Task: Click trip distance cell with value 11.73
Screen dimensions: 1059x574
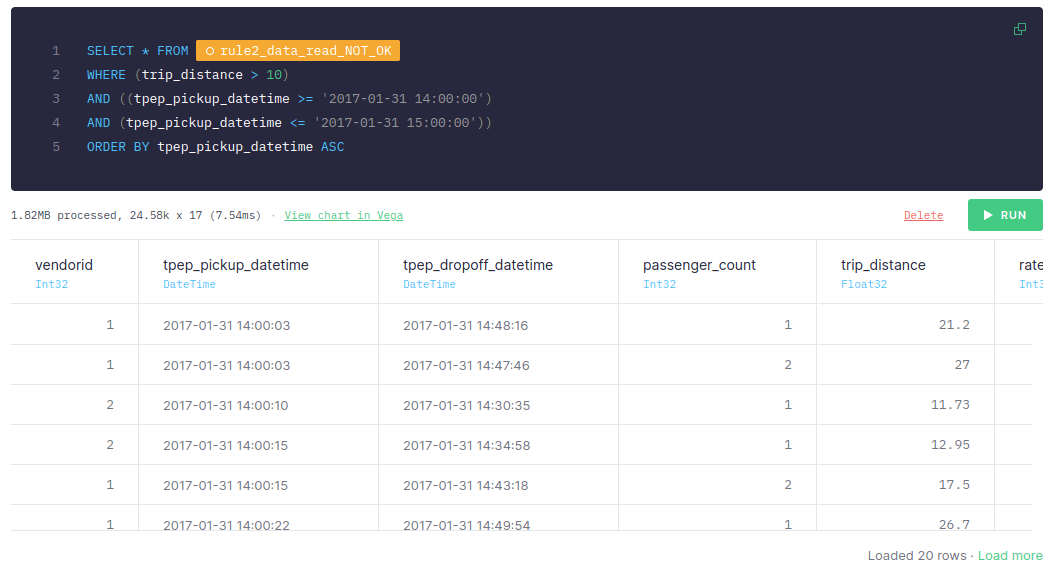Action: click(x=950, y=405)
